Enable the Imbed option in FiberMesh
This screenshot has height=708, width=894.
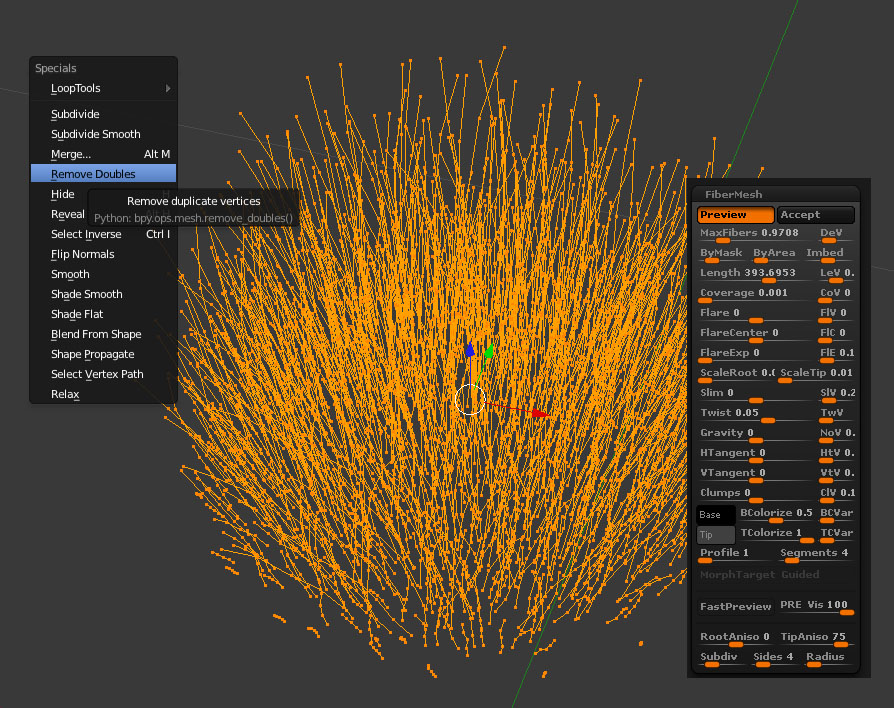pyautogui.click(x=825, y=254)
